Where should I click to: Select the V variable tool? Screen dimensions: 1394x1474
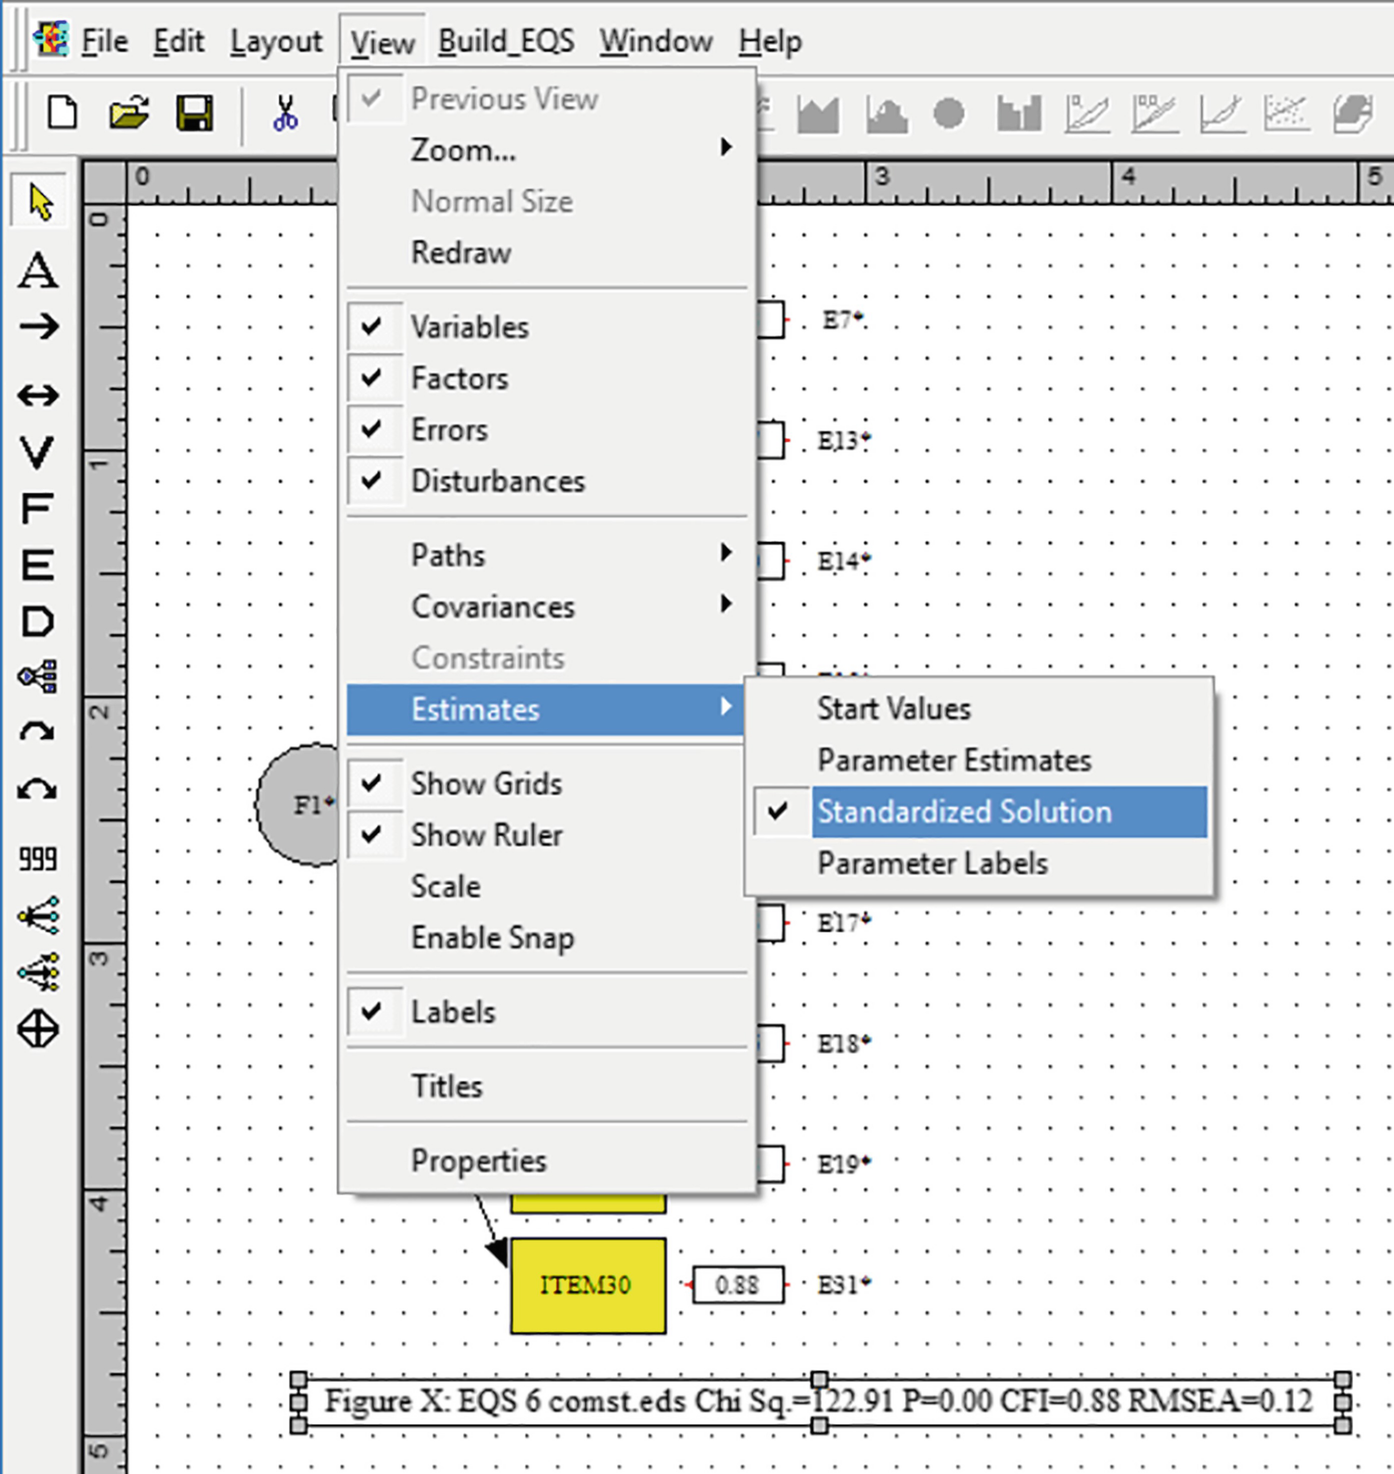pos(38,452)
